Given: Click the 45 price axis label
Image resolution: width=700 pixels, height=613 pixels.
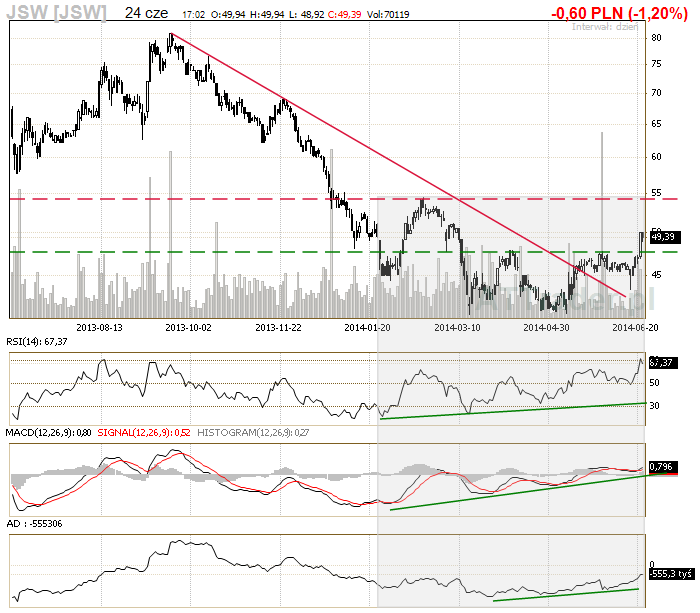Looking at the screenshot, I should point(656,275).
